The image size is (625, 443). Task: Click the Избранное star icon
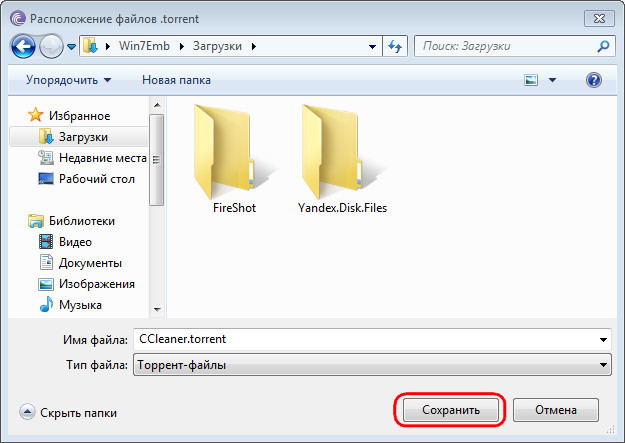pos(35,115)
